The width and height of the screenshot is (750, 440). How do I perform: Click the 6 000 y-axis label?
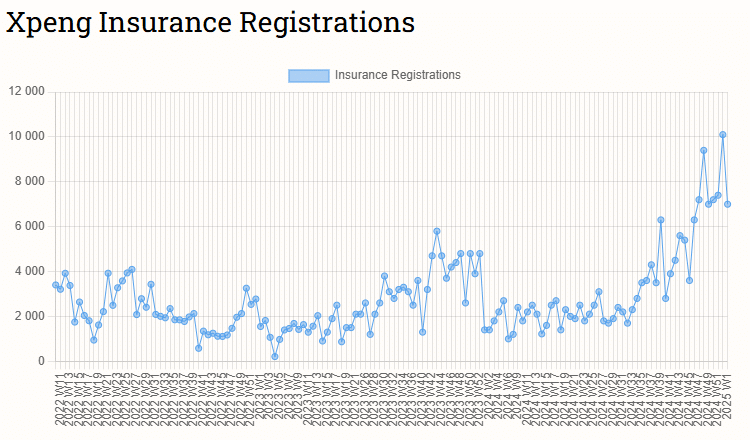tap(29, 226)
